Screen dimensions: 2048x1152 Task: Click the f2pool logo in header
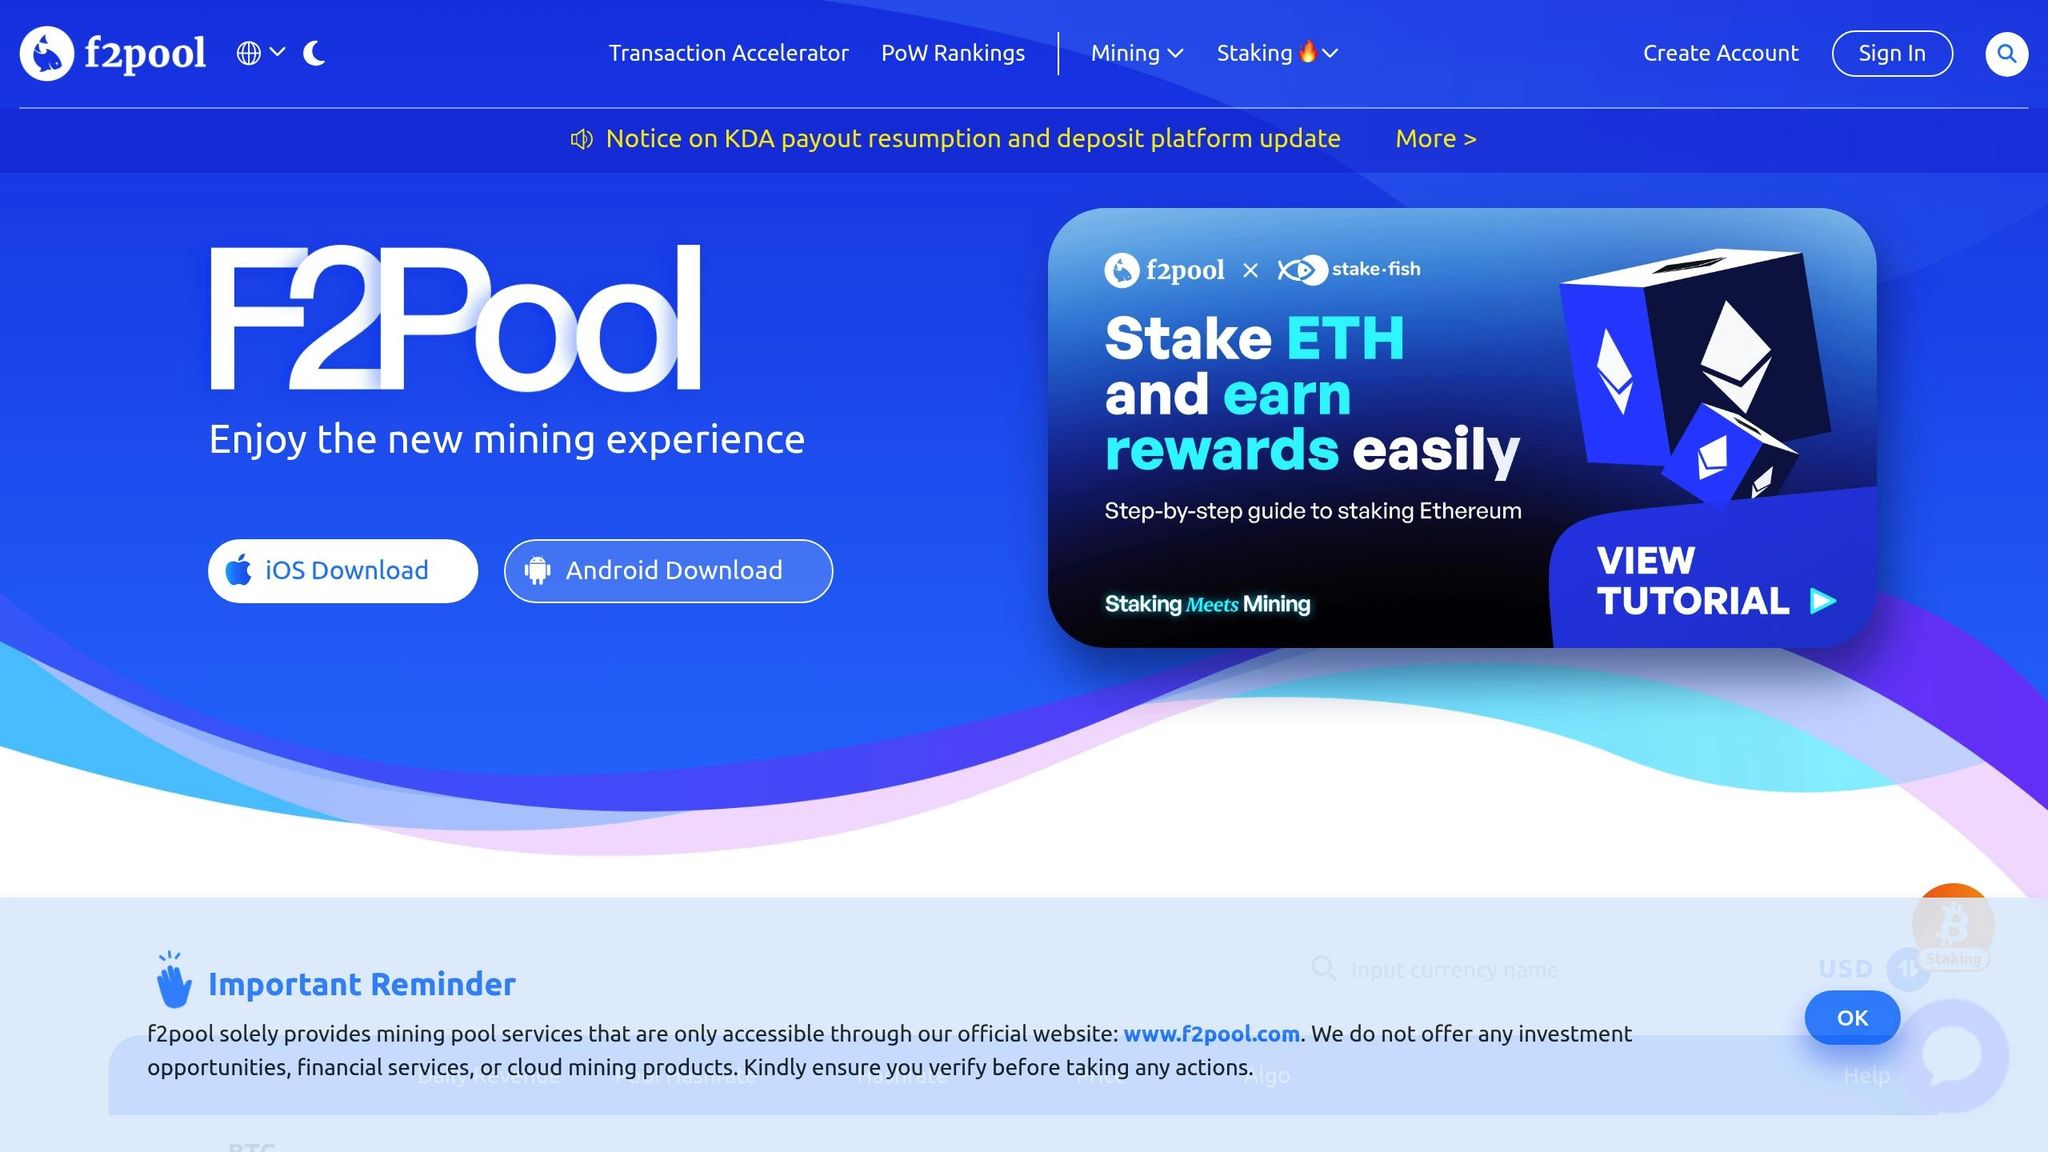(x=112, y=53)
